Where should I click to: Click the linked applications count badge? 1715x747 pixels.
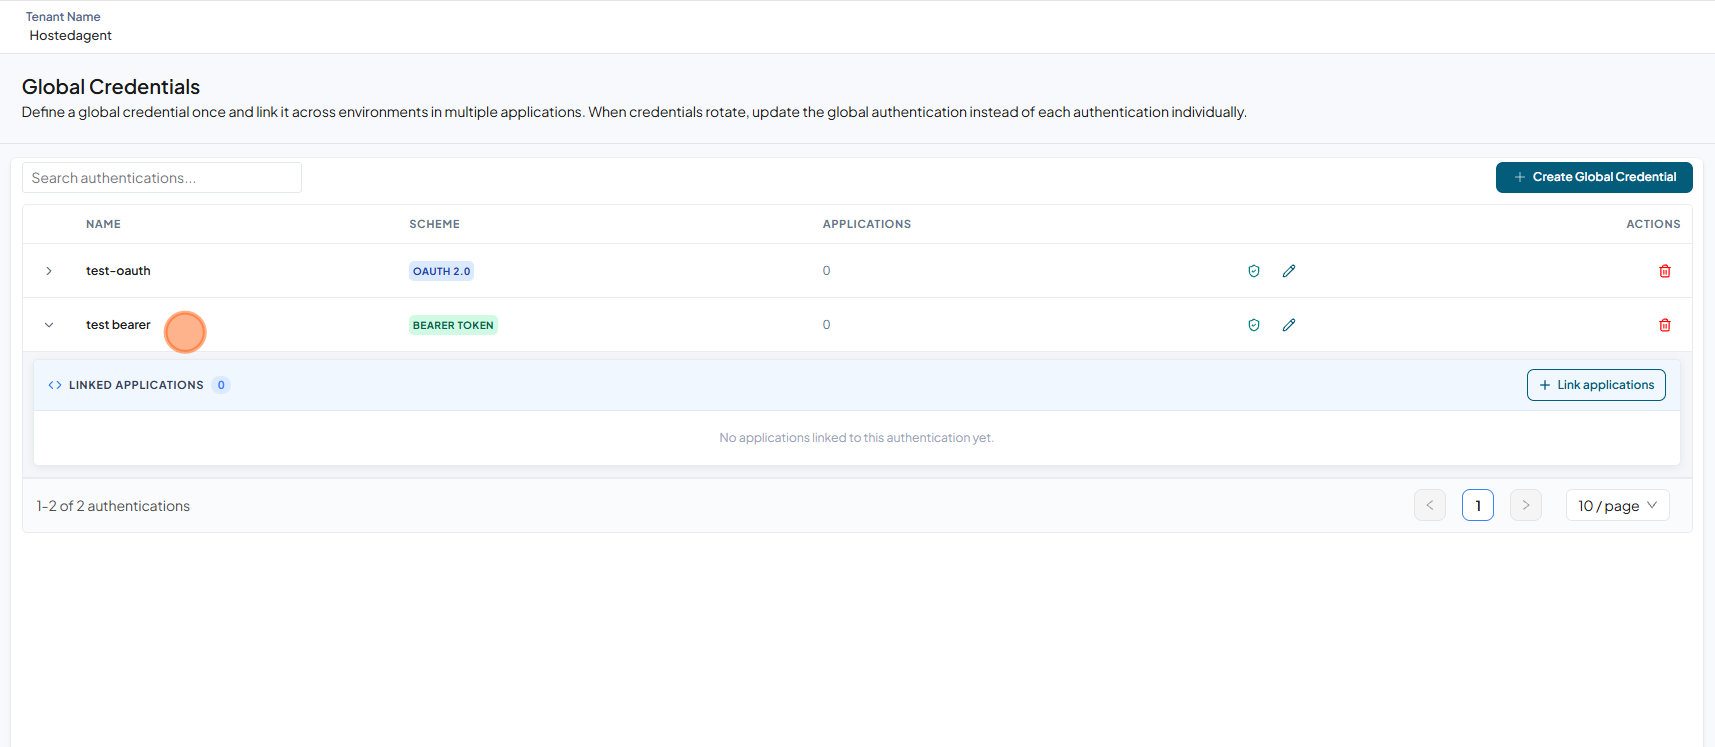click(x=221, y=385)
